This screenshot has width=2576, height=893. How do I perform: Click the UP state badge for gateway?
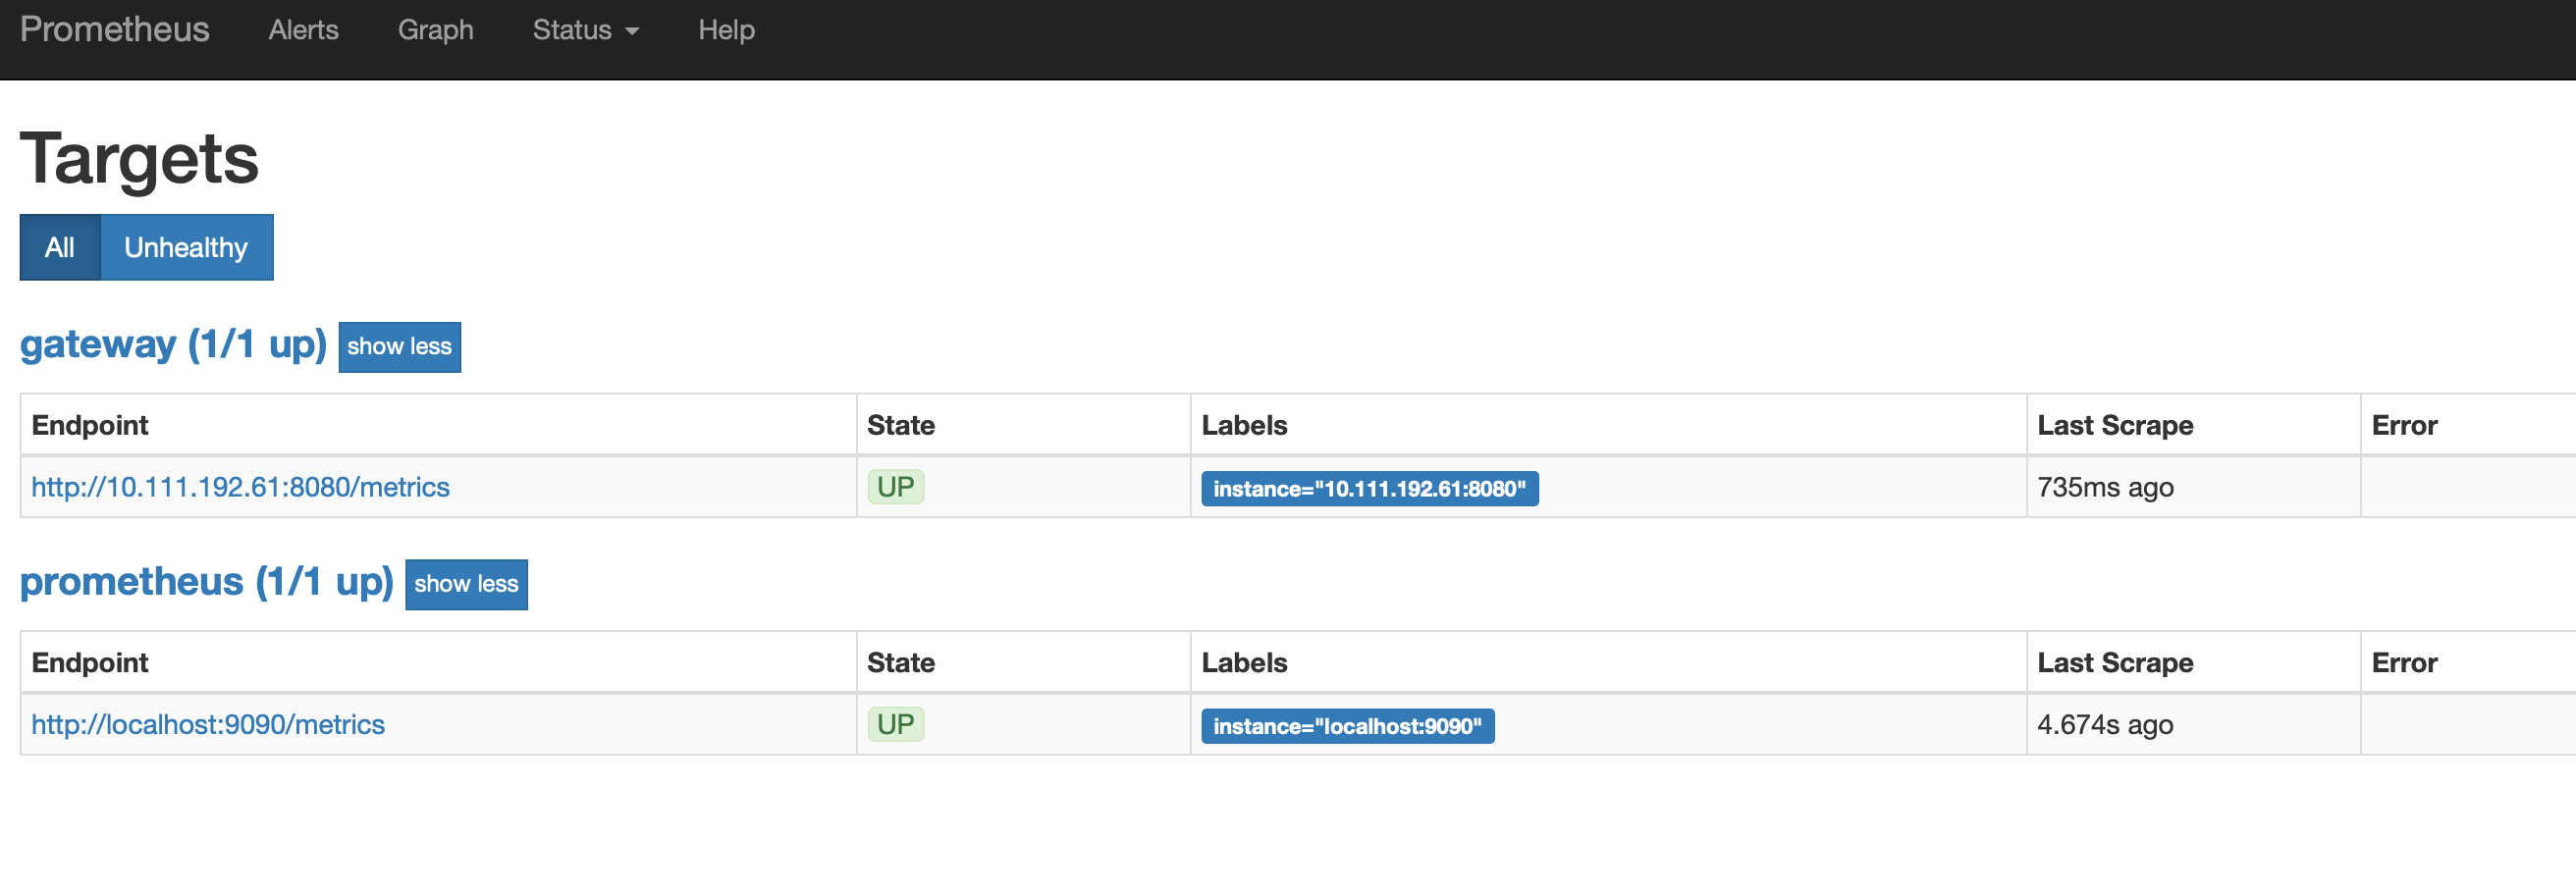[895, 486]
